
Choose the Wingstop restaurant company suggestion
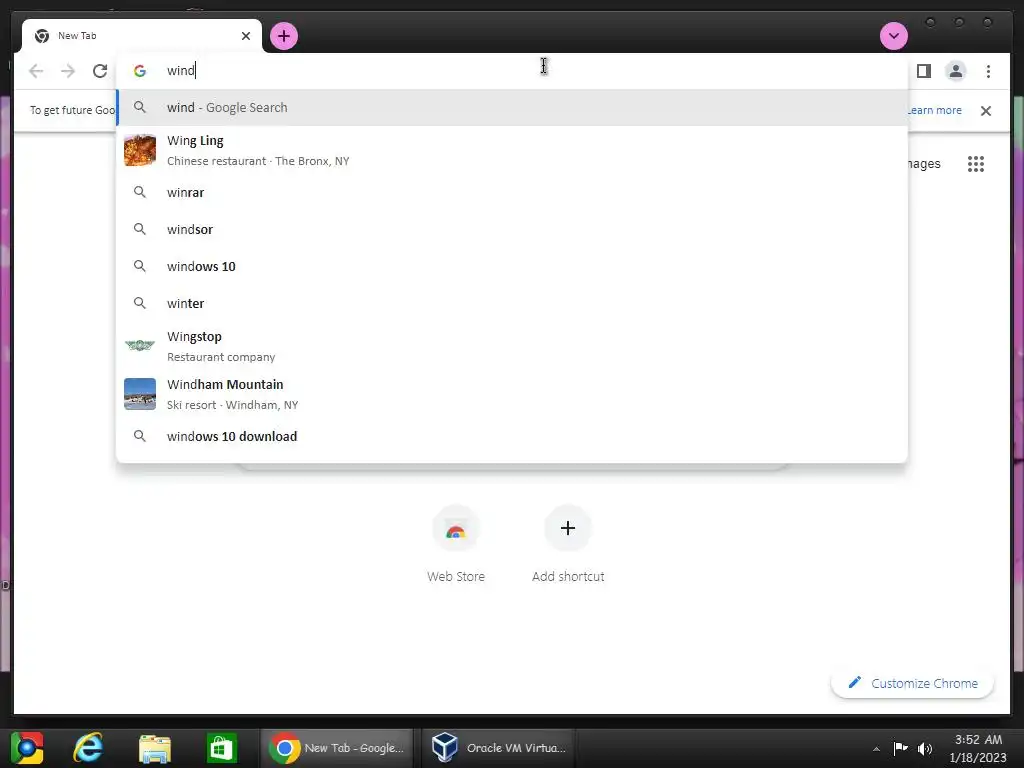pyautogui.click(x=512, y=346)
